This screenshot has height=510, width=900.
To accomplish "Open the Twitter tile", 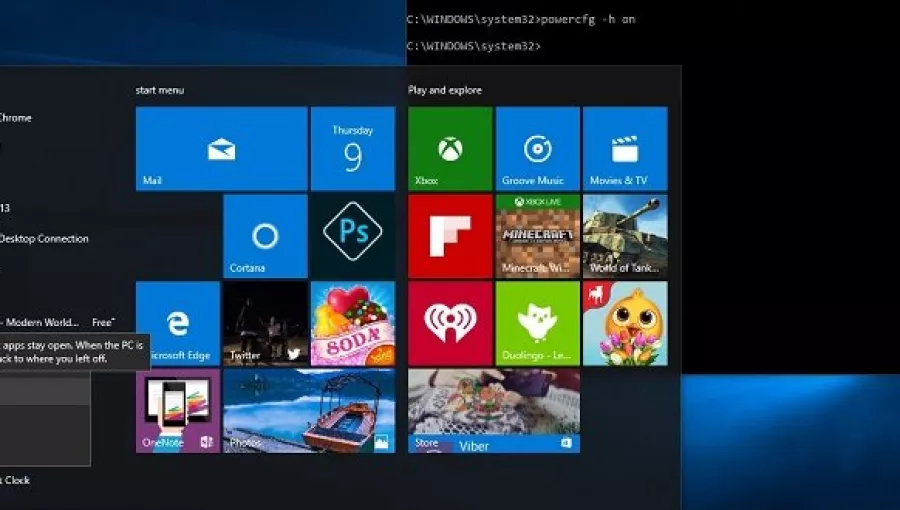I will click(265, 324).
